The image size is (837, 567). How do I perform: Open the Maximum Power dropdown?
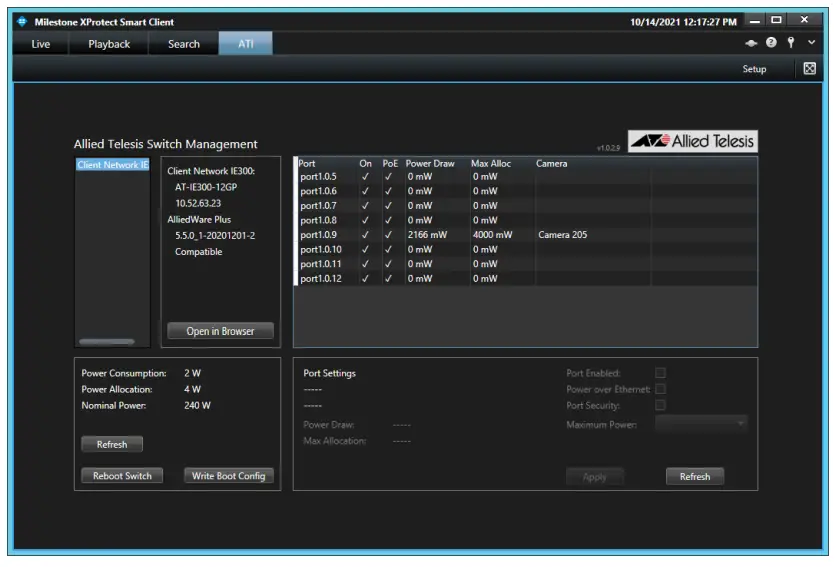[701, 424]
